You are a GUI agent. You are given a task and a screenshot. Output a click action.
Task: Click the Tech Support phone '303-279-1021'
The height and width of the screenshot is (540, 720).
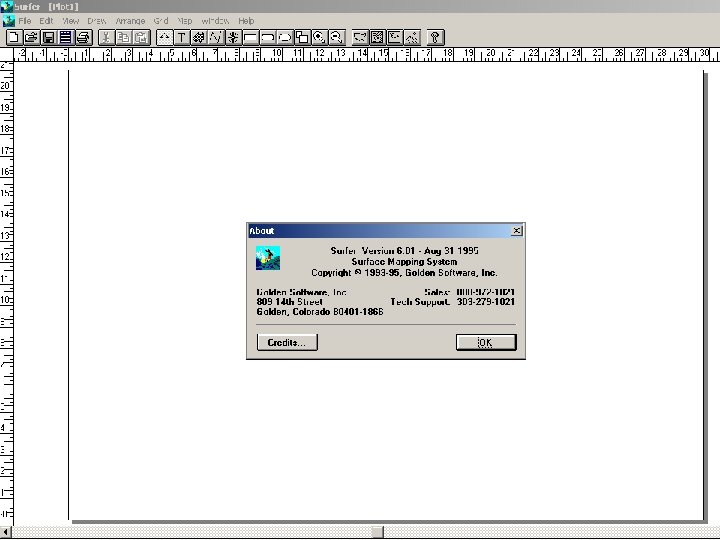click(485, 302)
